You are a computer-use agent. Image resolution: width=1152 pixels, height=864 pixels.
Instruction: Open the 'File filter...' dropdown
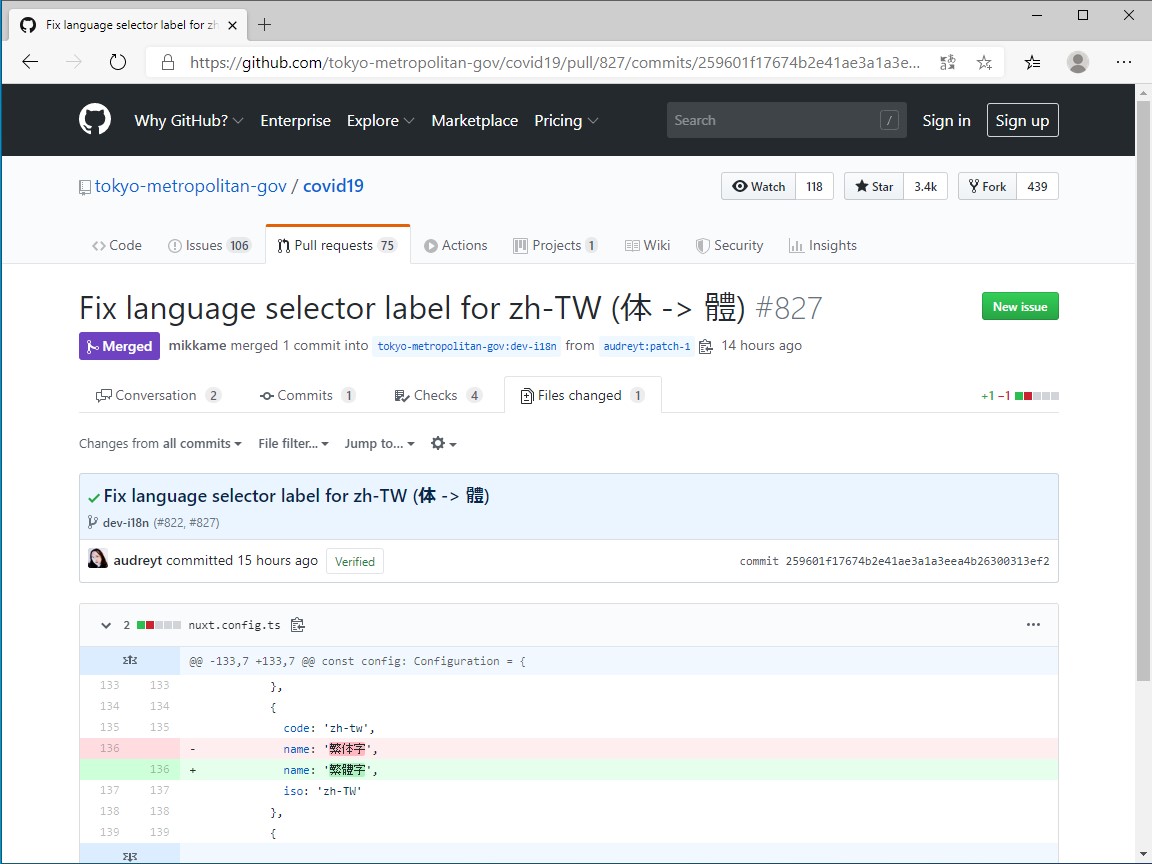click(292, 443)
